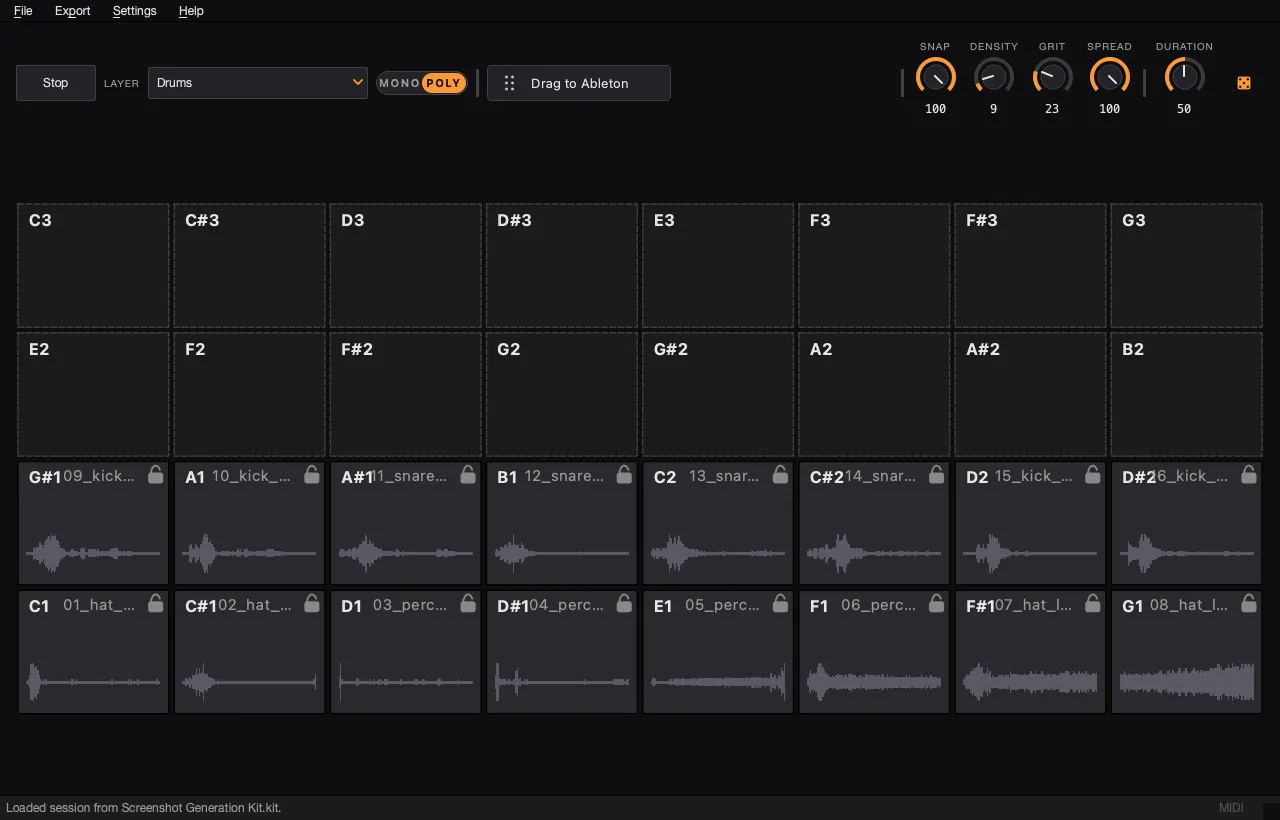Open the Settings menu
This screenshot has width=1280, height=820.
[134, 11]
